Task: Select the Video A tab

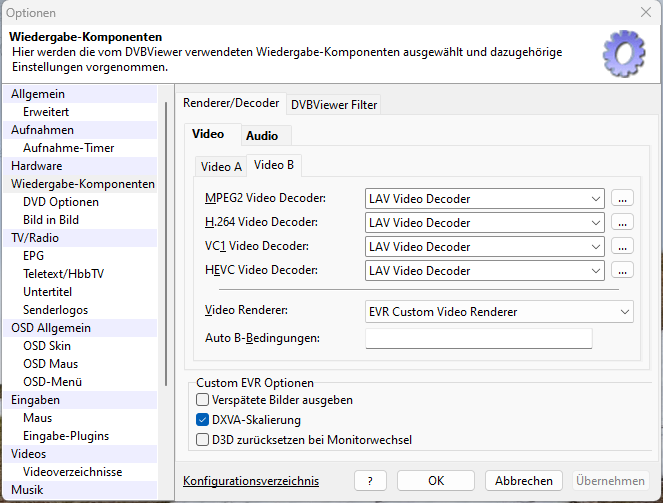Action: coord(221,167)
